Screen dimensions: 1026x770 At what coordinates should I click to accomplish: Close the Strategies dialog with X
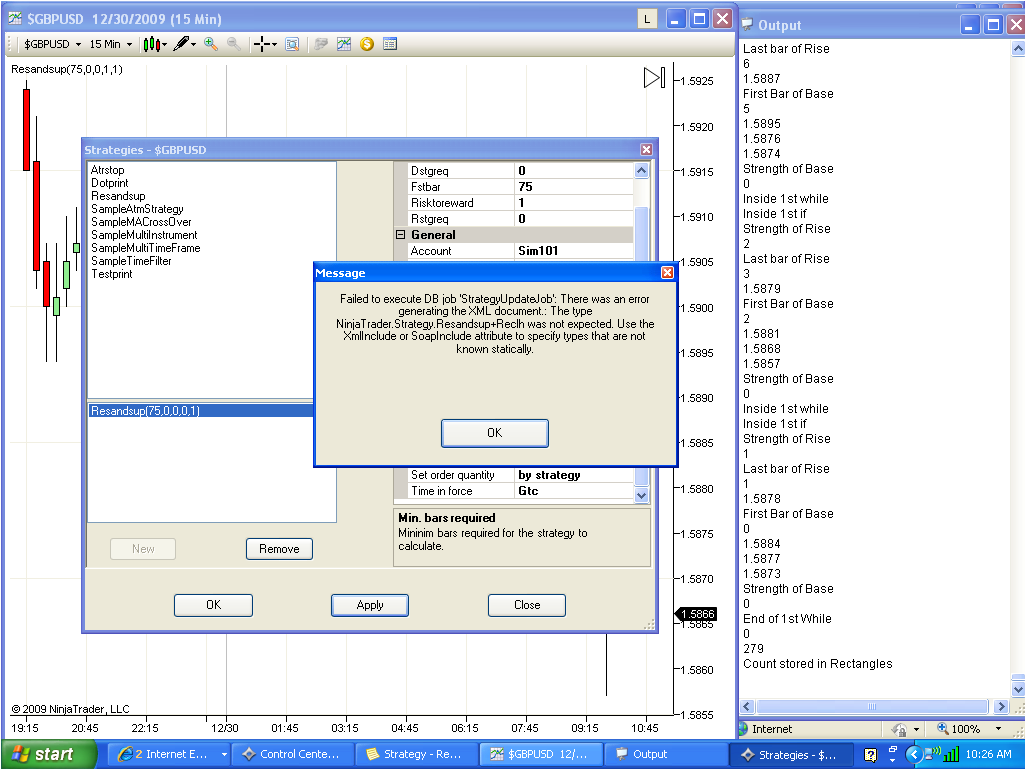click(646, 150)
